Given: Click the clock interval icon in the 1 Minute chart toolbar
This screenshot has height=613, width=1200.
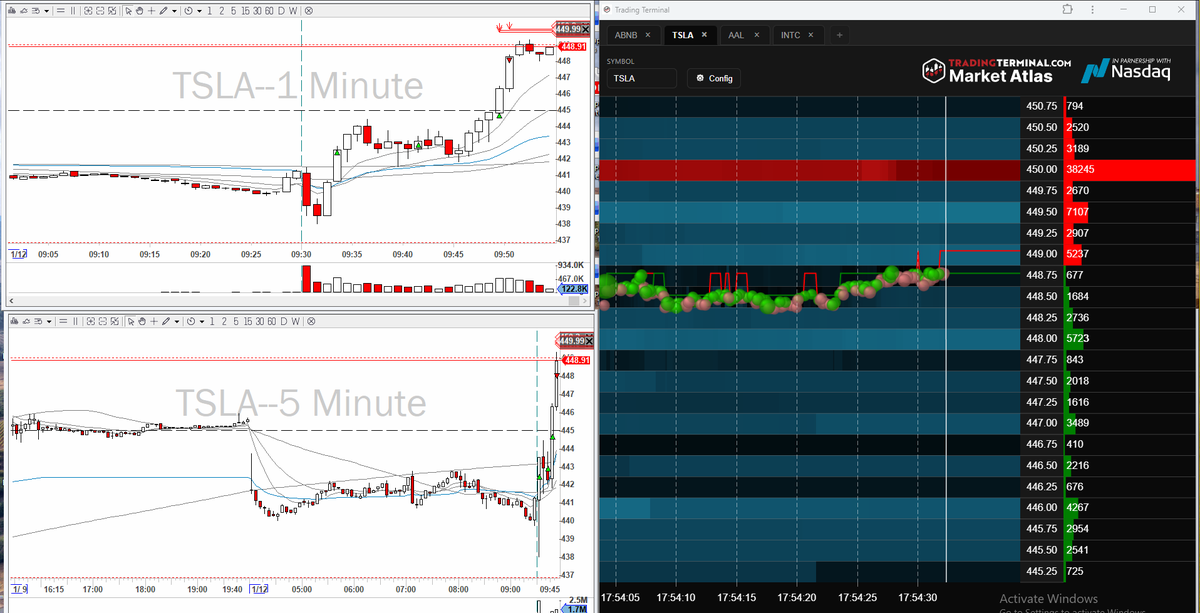Looking at the screenshot, I should click(188, 11).
